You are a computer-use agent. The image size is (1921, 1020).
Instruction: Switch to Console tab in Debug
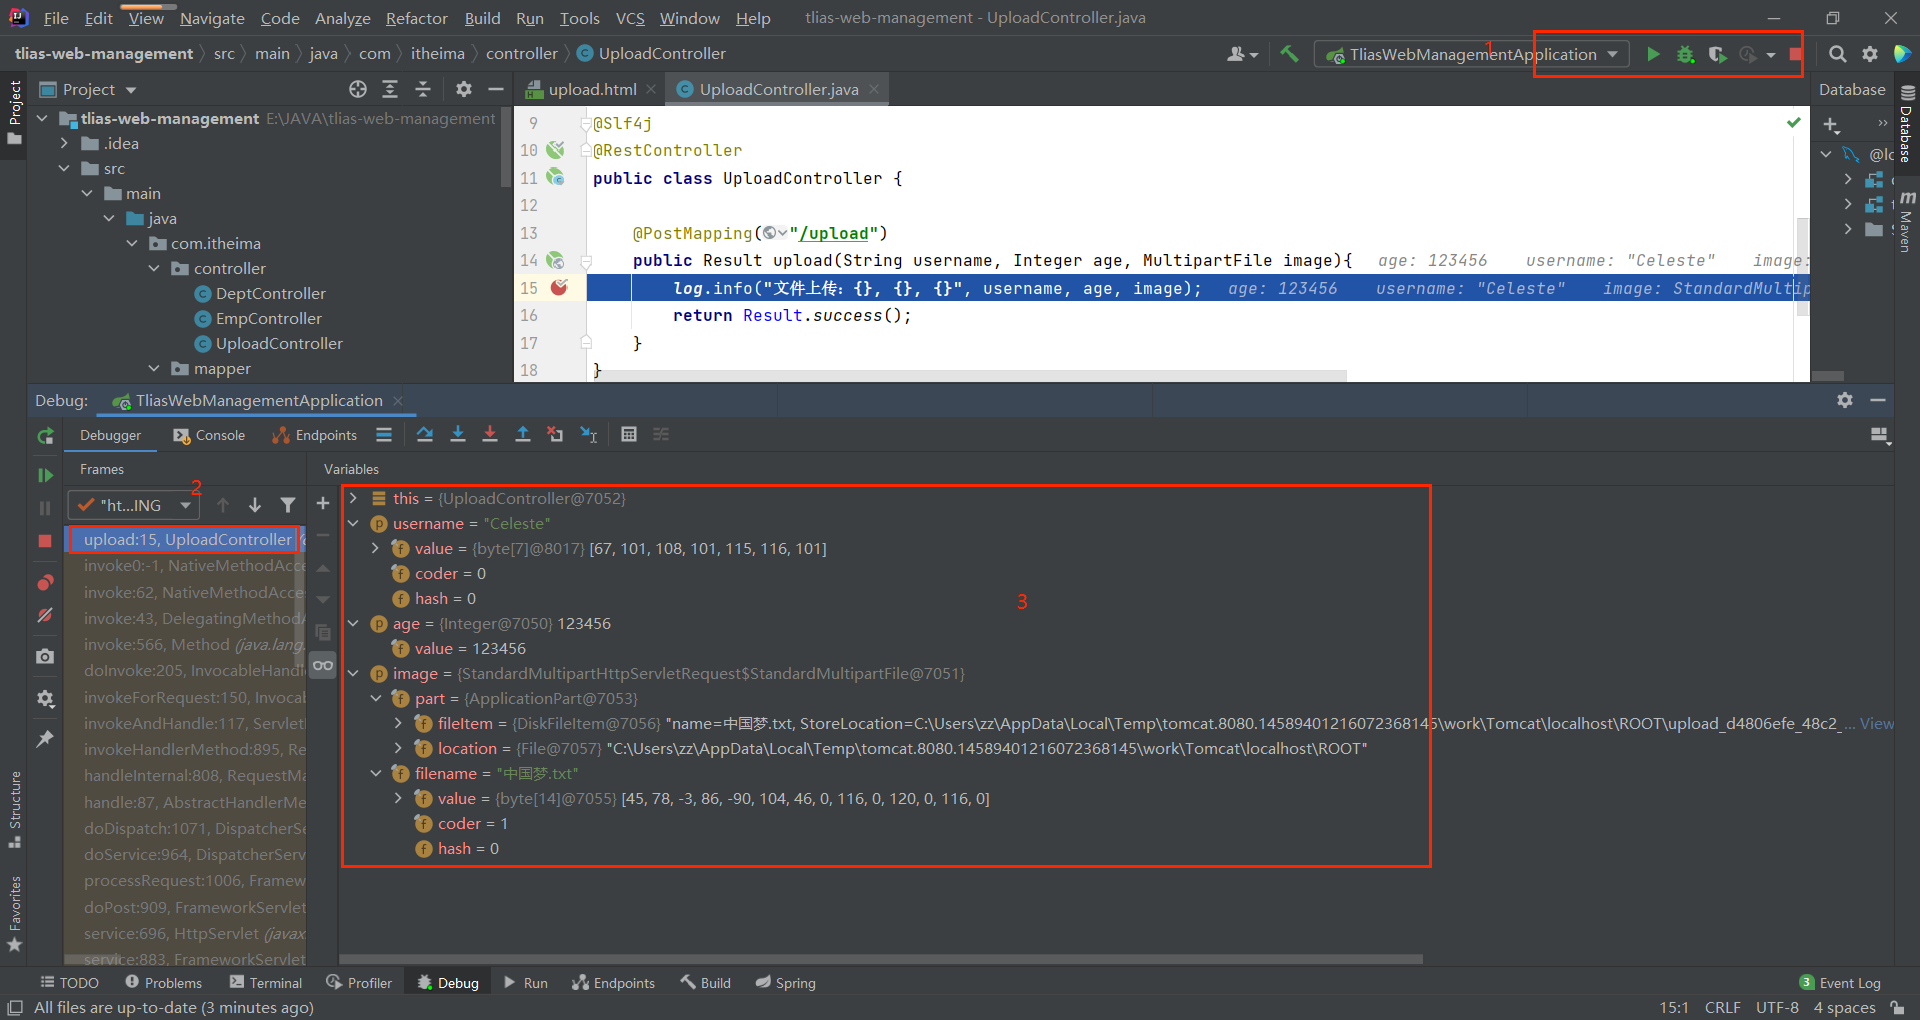[209, 435]
